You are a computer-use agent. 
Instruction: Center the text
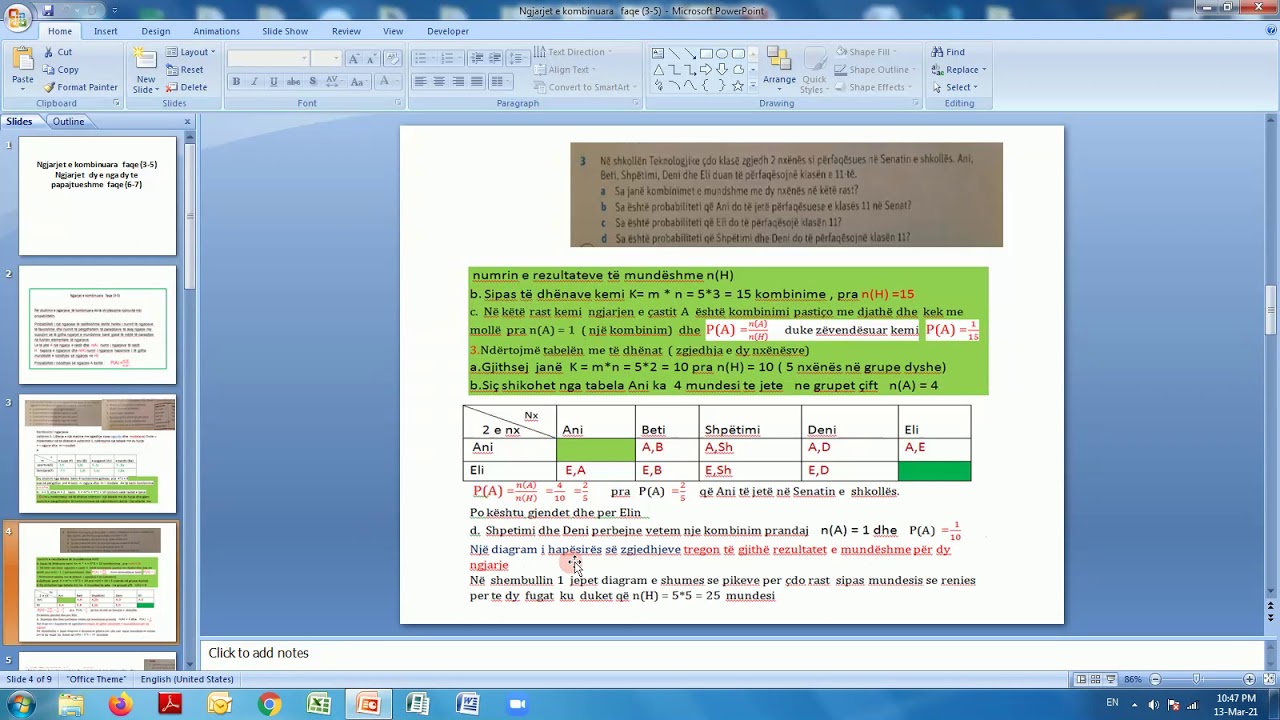pos(439,82)
